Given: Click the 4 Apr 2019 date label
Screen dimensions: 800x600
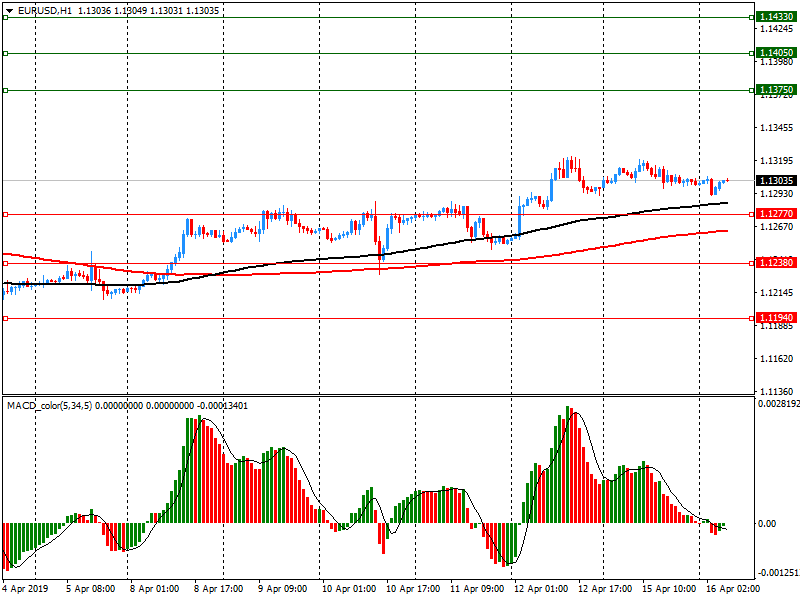Looking at the screenshot, I should 28,589.
